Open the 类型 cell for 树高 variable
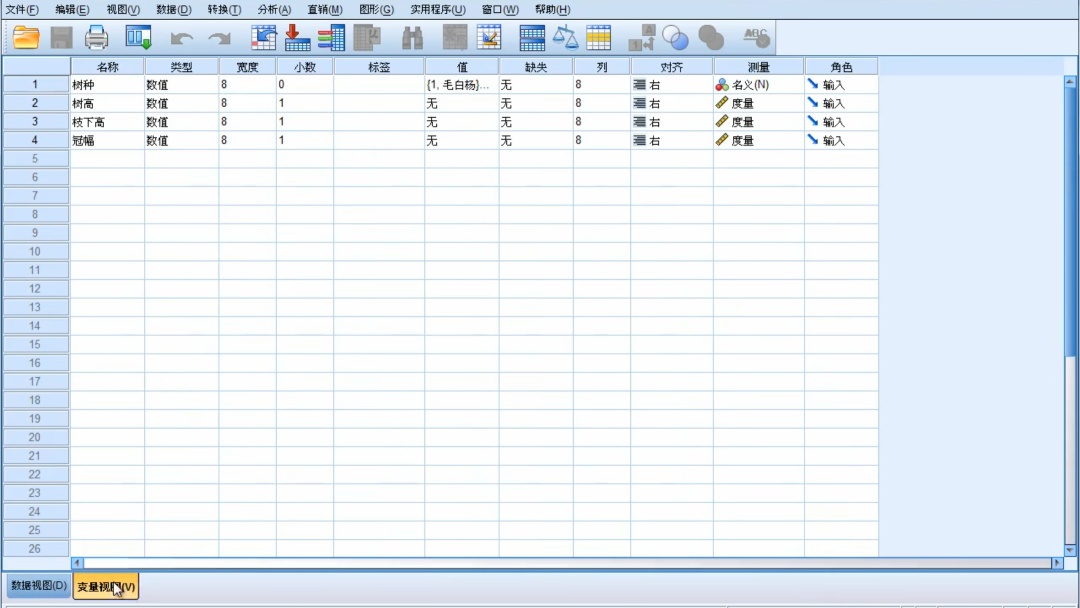The image size is (1080, 608). (x=181, y=103)
